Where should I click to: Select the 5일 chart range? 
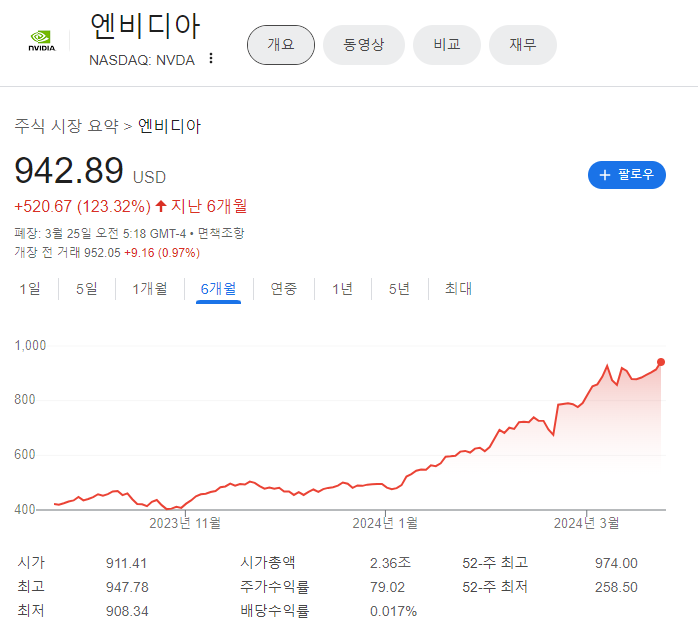click(x=87, y=289)
